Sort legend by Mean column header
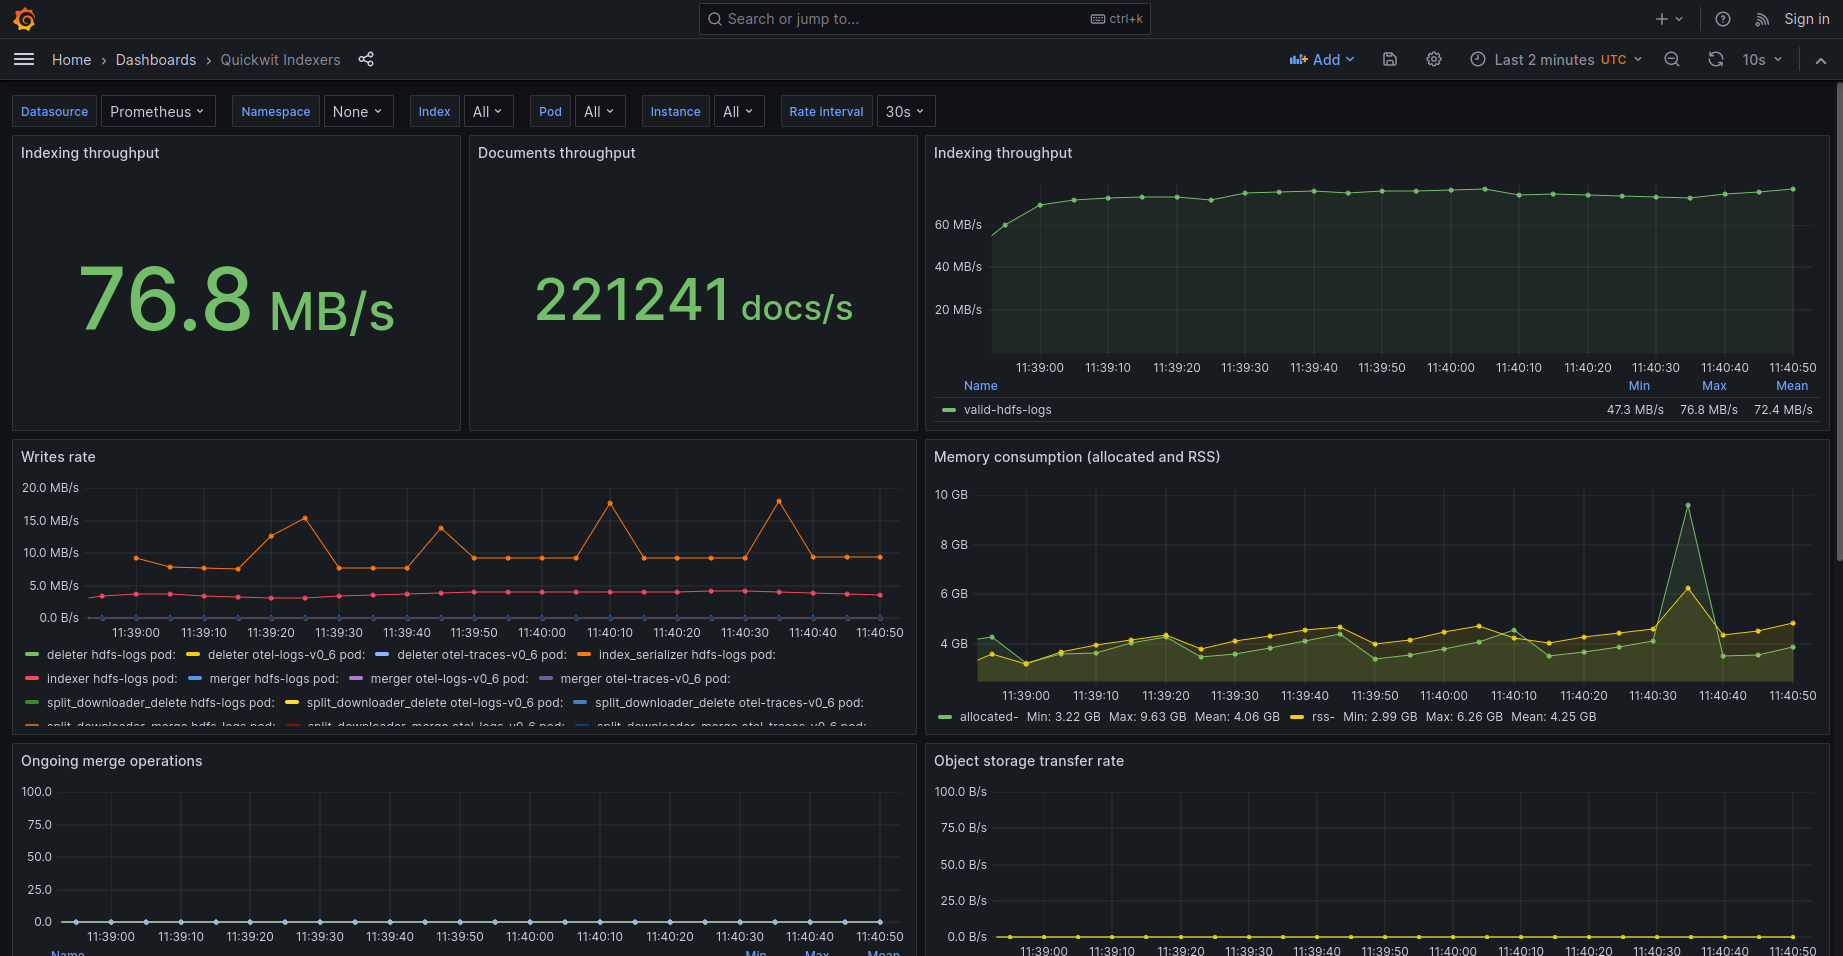The width and height of the screenshot is (1843, 956). [x=1791, y=386]
